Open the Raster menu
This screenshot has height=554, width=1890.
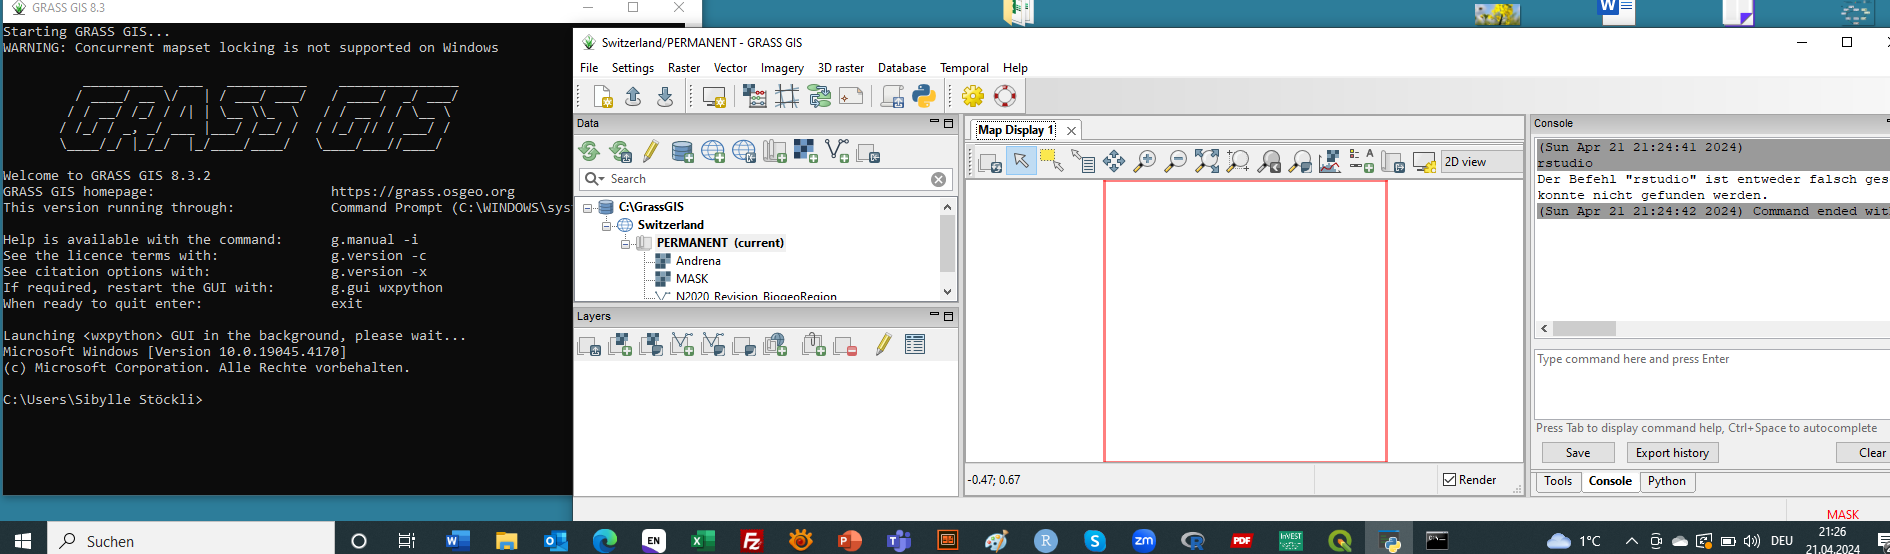684,68
